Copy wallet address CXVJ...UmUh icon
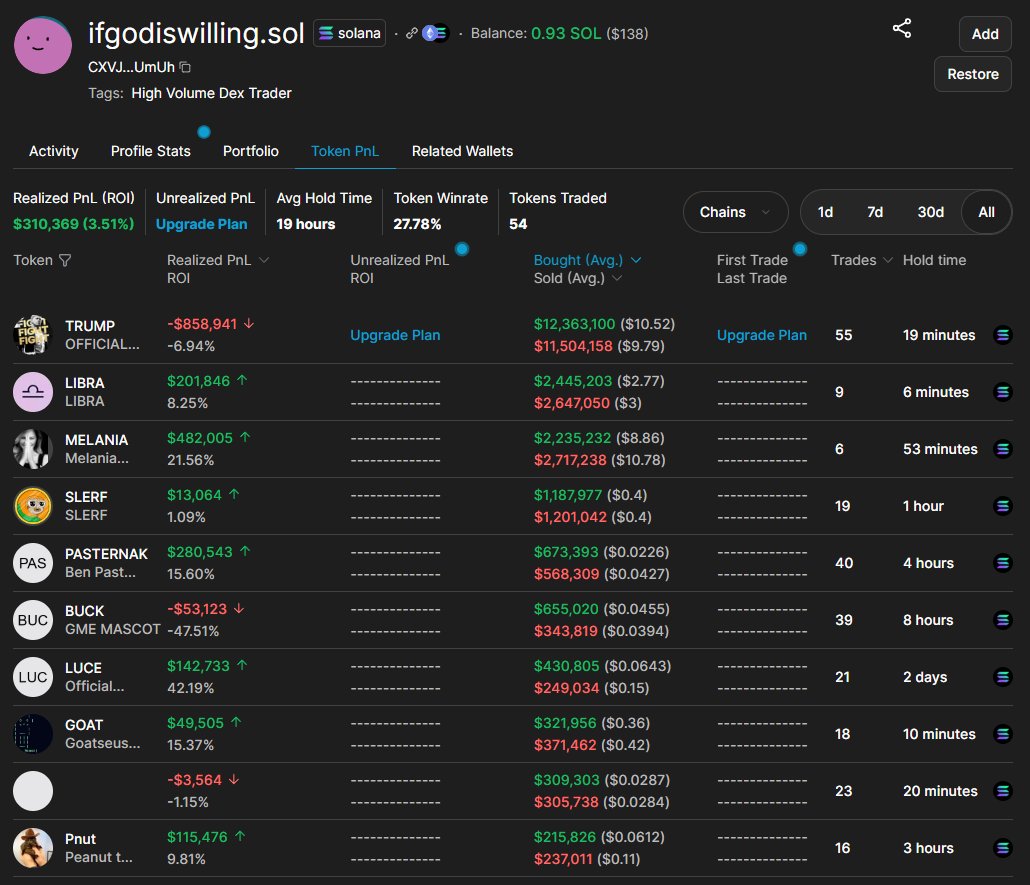The height and width of the screenshot is (885, 1030). [185, 67]
